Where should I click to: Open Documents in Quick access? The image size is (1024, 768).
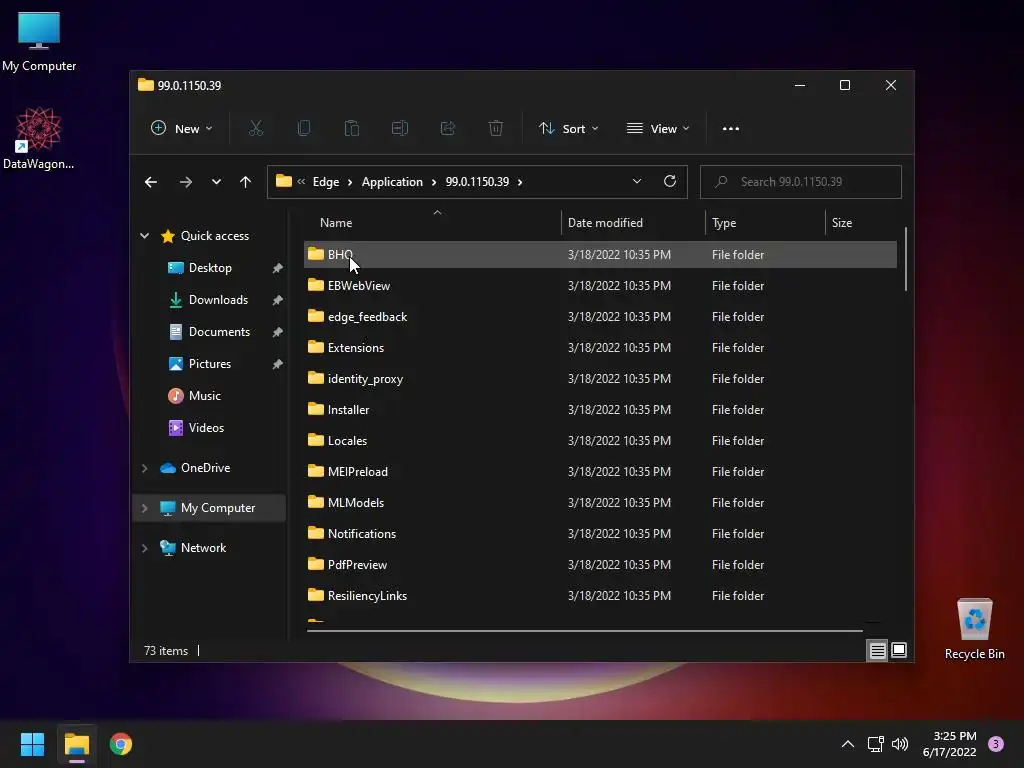[x=219, y=332]
